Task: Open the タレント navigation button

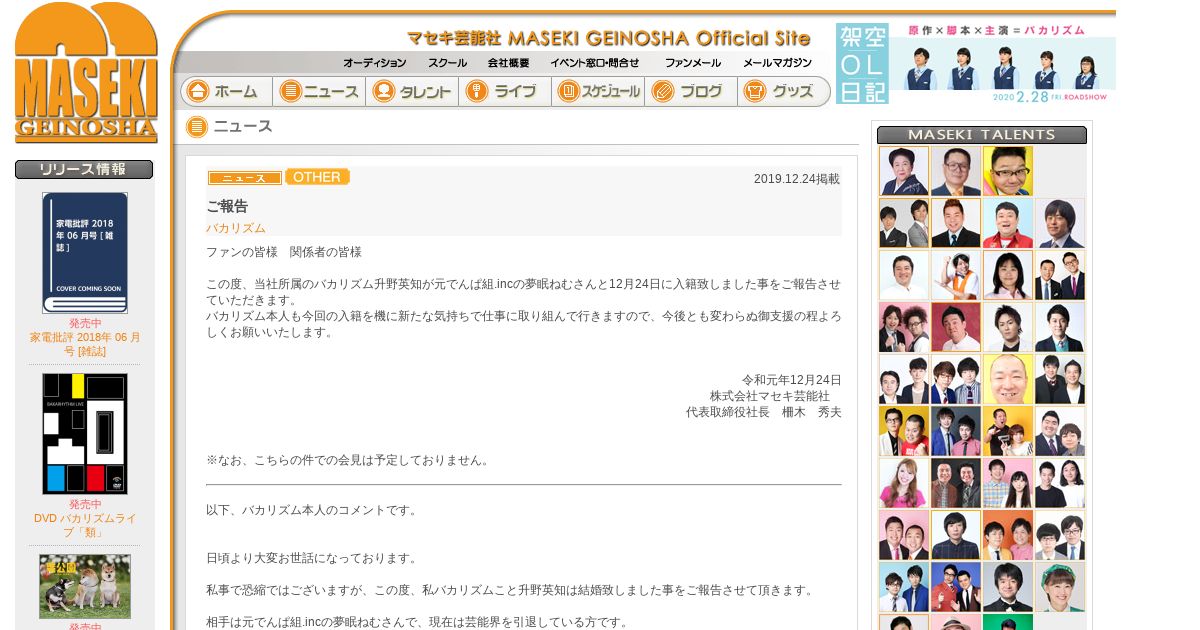Action: [x=412, y=91]
